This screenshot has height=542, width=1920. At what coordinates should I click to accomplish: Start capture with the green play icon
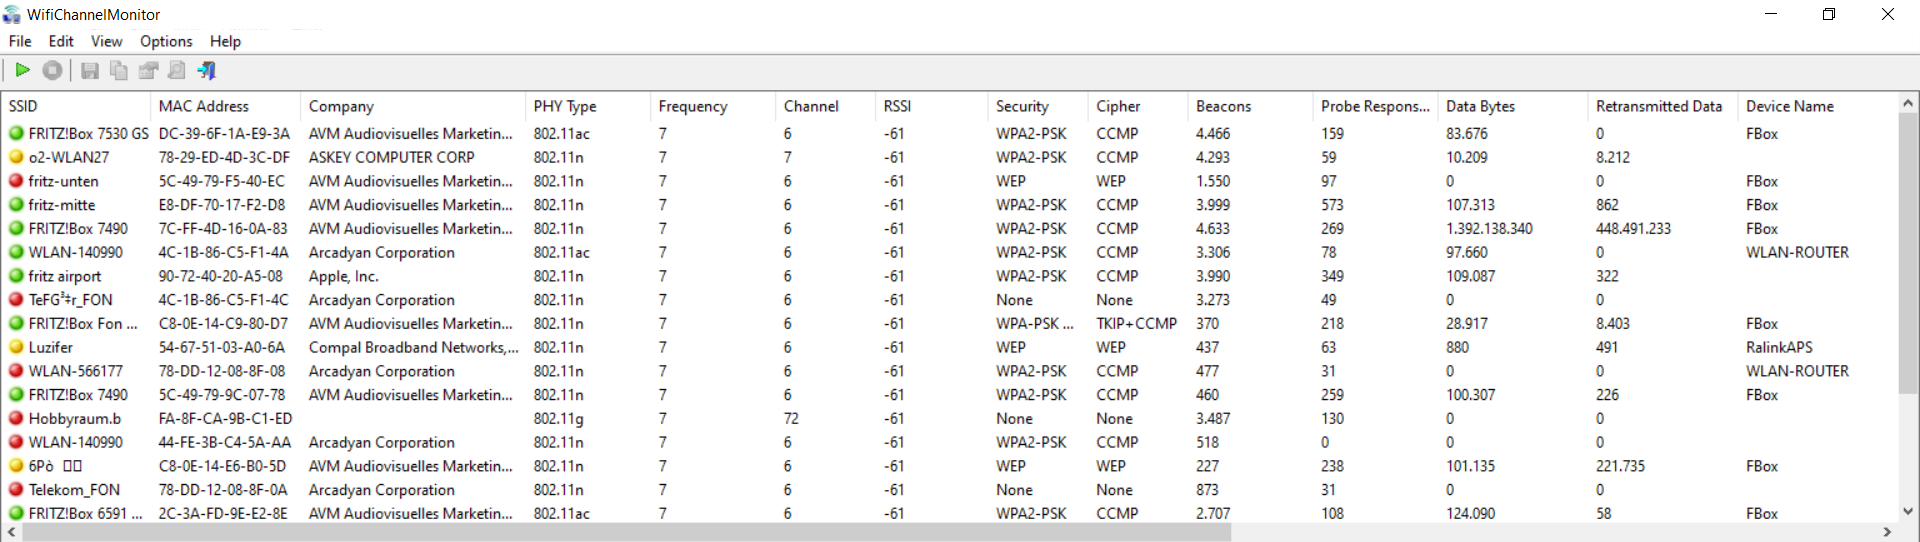22,70
